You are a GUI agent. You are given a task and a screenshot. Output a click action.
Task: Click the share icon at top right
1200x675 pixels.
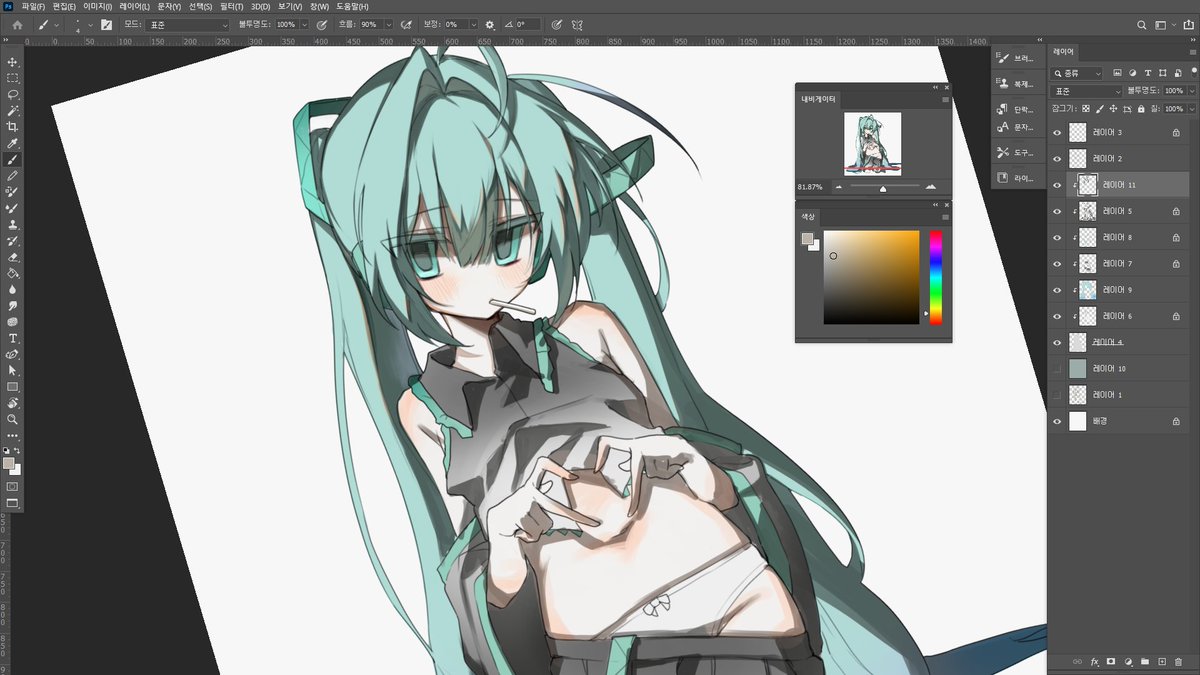coord(1188,24)
